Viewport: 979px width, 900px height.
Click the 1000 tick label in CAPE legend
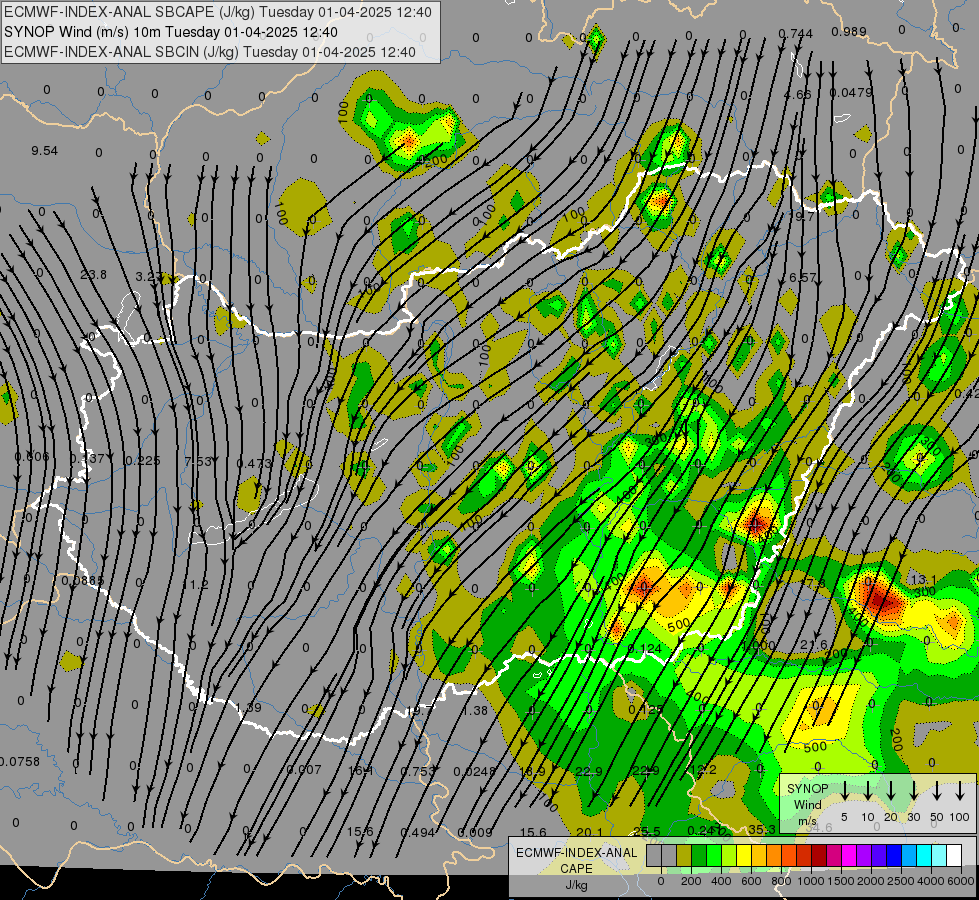[811, 881]
